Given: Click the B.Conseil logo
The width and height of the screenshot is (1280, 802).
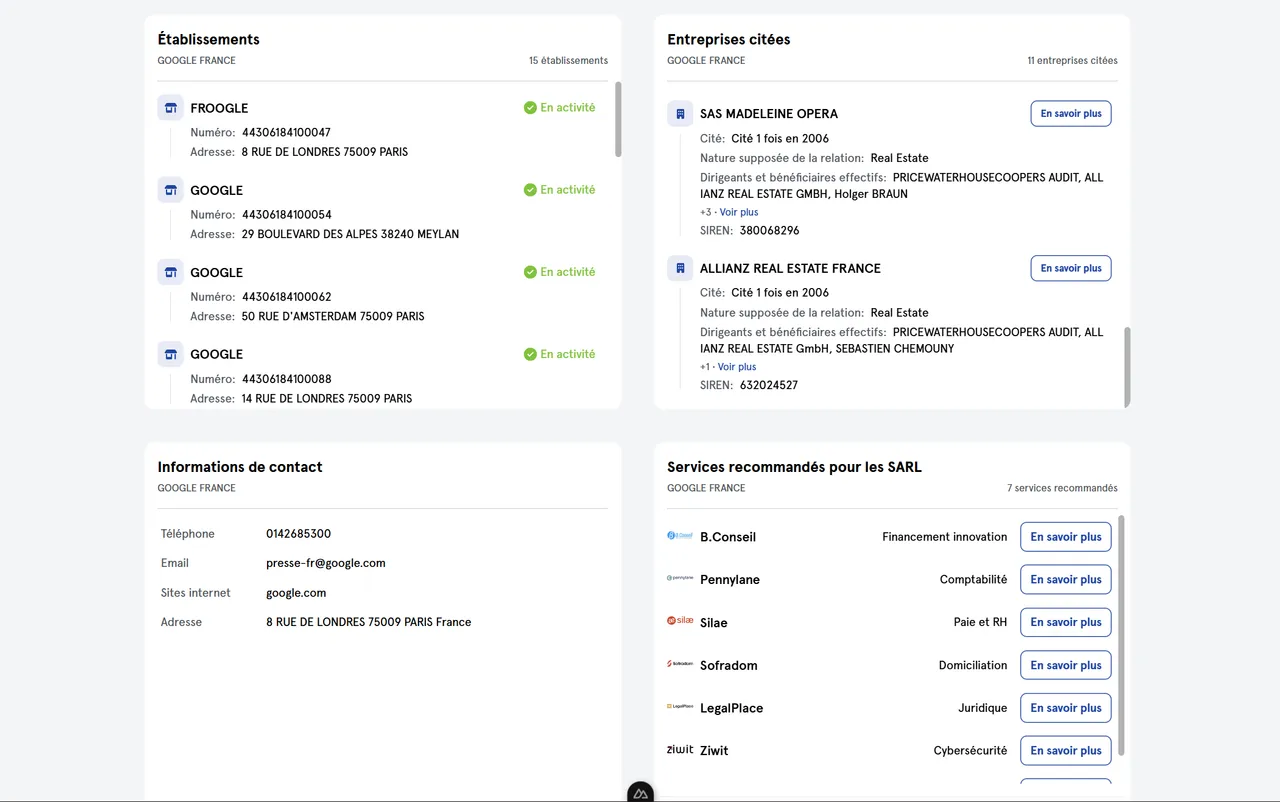Looking at the screenshot, I should [x=680, y=536].
